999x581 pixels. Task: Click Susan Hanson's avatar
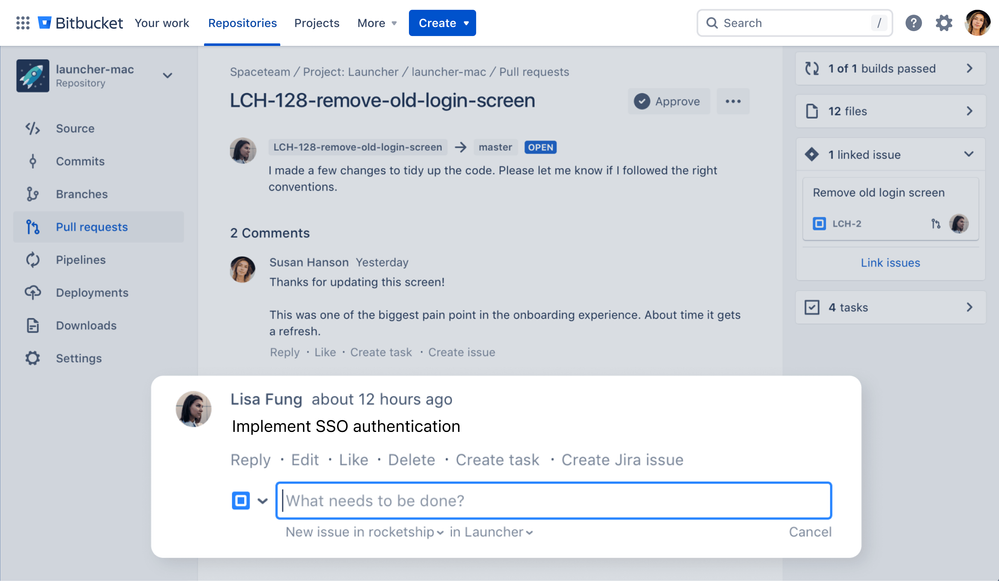pyautogui.click(x=243, y=269)
